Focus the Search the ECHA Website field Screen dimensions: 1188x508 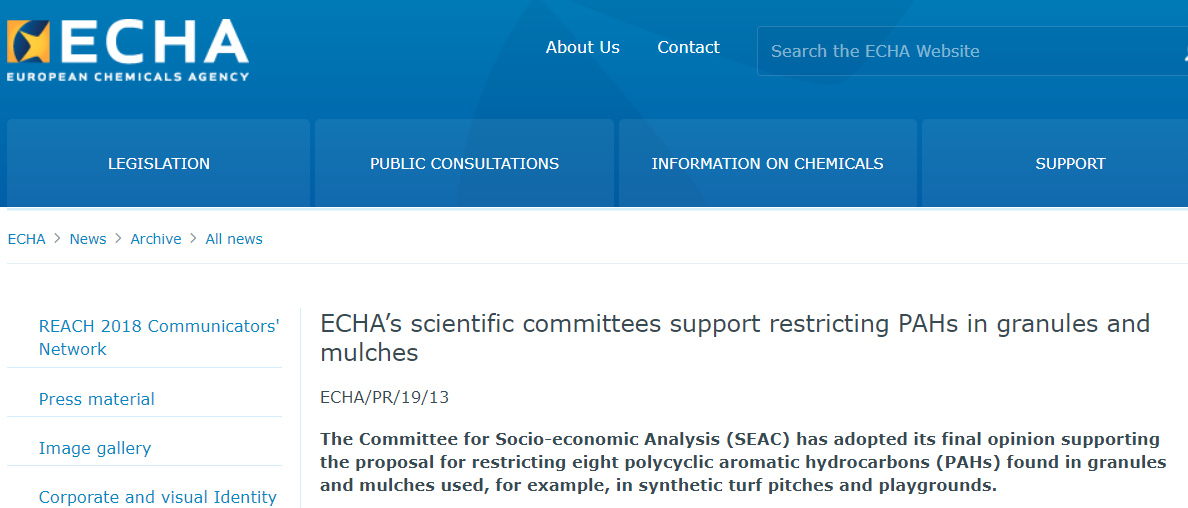click(960, 51)
